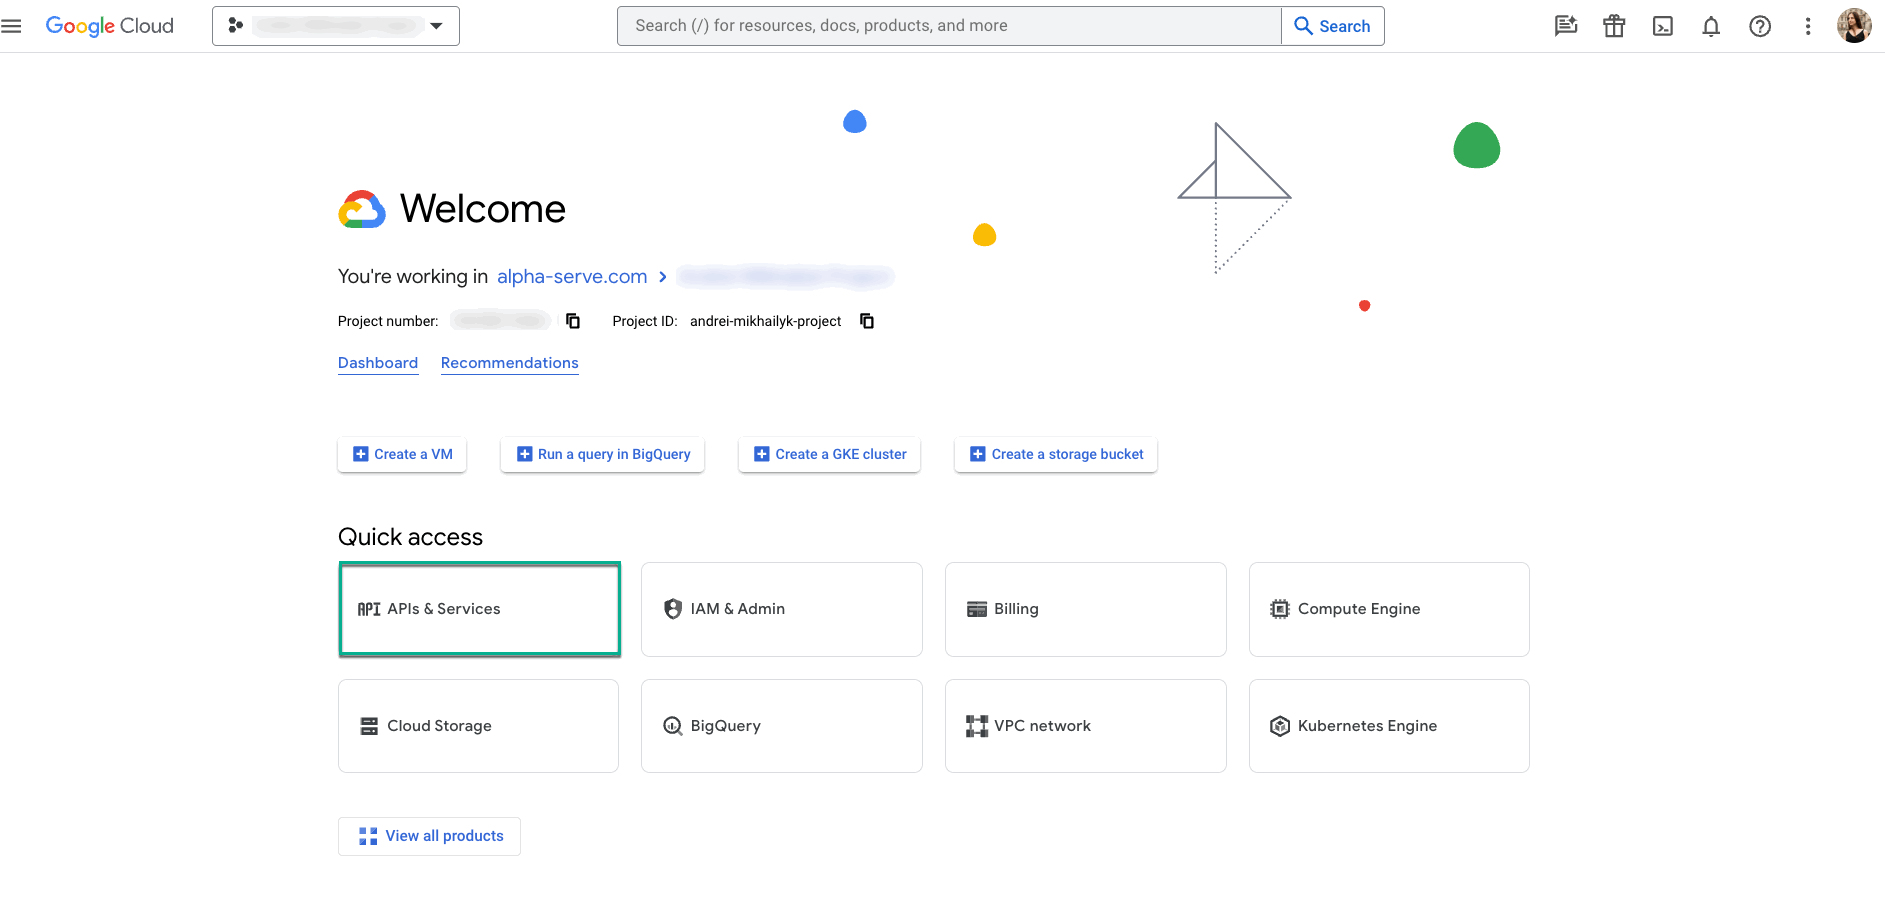Click View all products
The width and height of the screenshot is (1885, 904).
pos(428,836)
